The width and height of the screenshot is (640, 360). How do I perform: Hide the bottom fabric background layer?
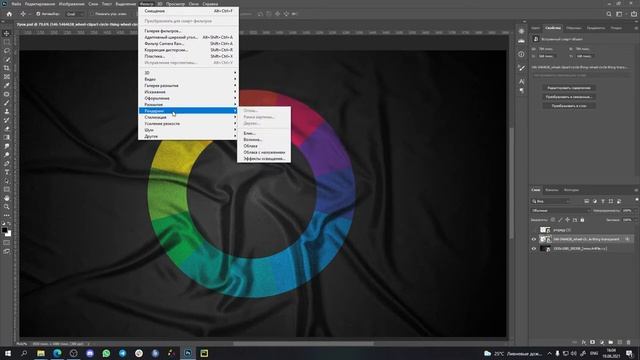(x=533, y=249)
